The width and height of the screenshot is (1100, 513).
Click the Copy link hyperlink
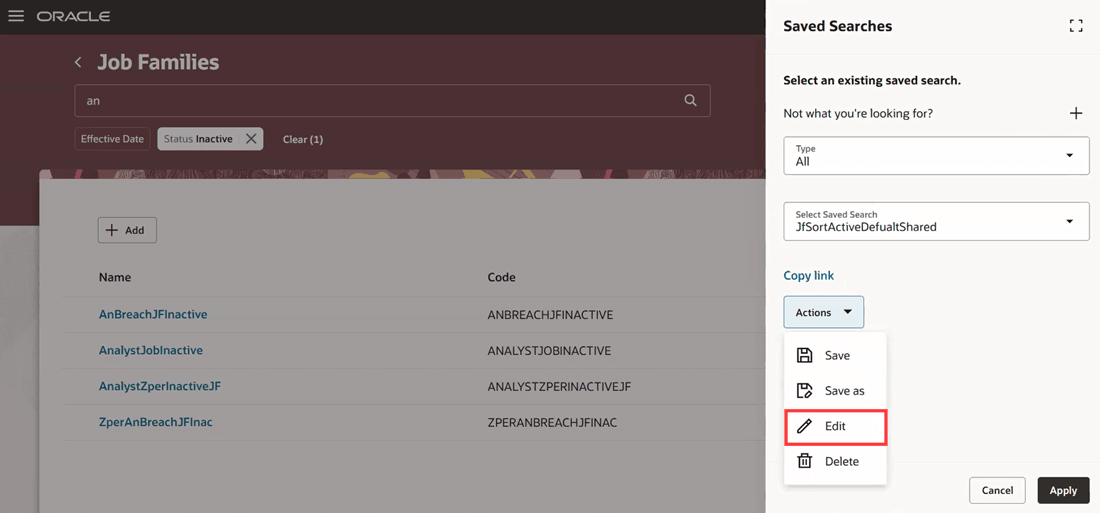[808, 276]
